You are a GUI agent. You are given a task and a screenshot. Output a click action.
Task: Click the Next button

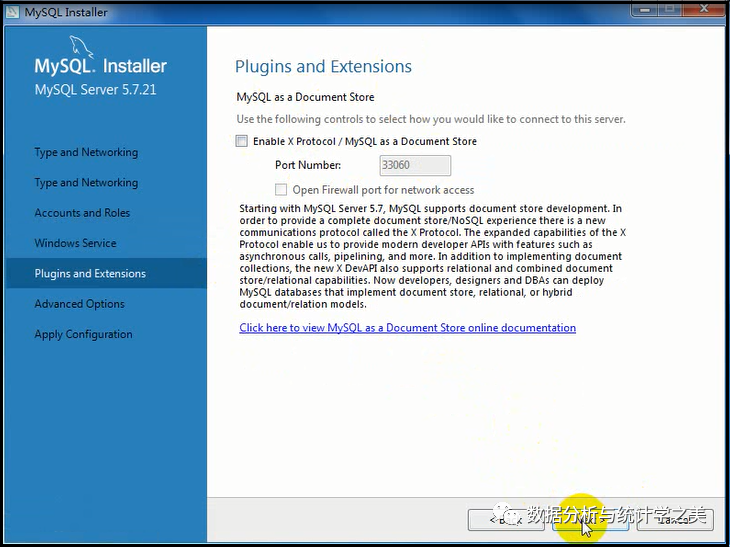pos(590,520)
